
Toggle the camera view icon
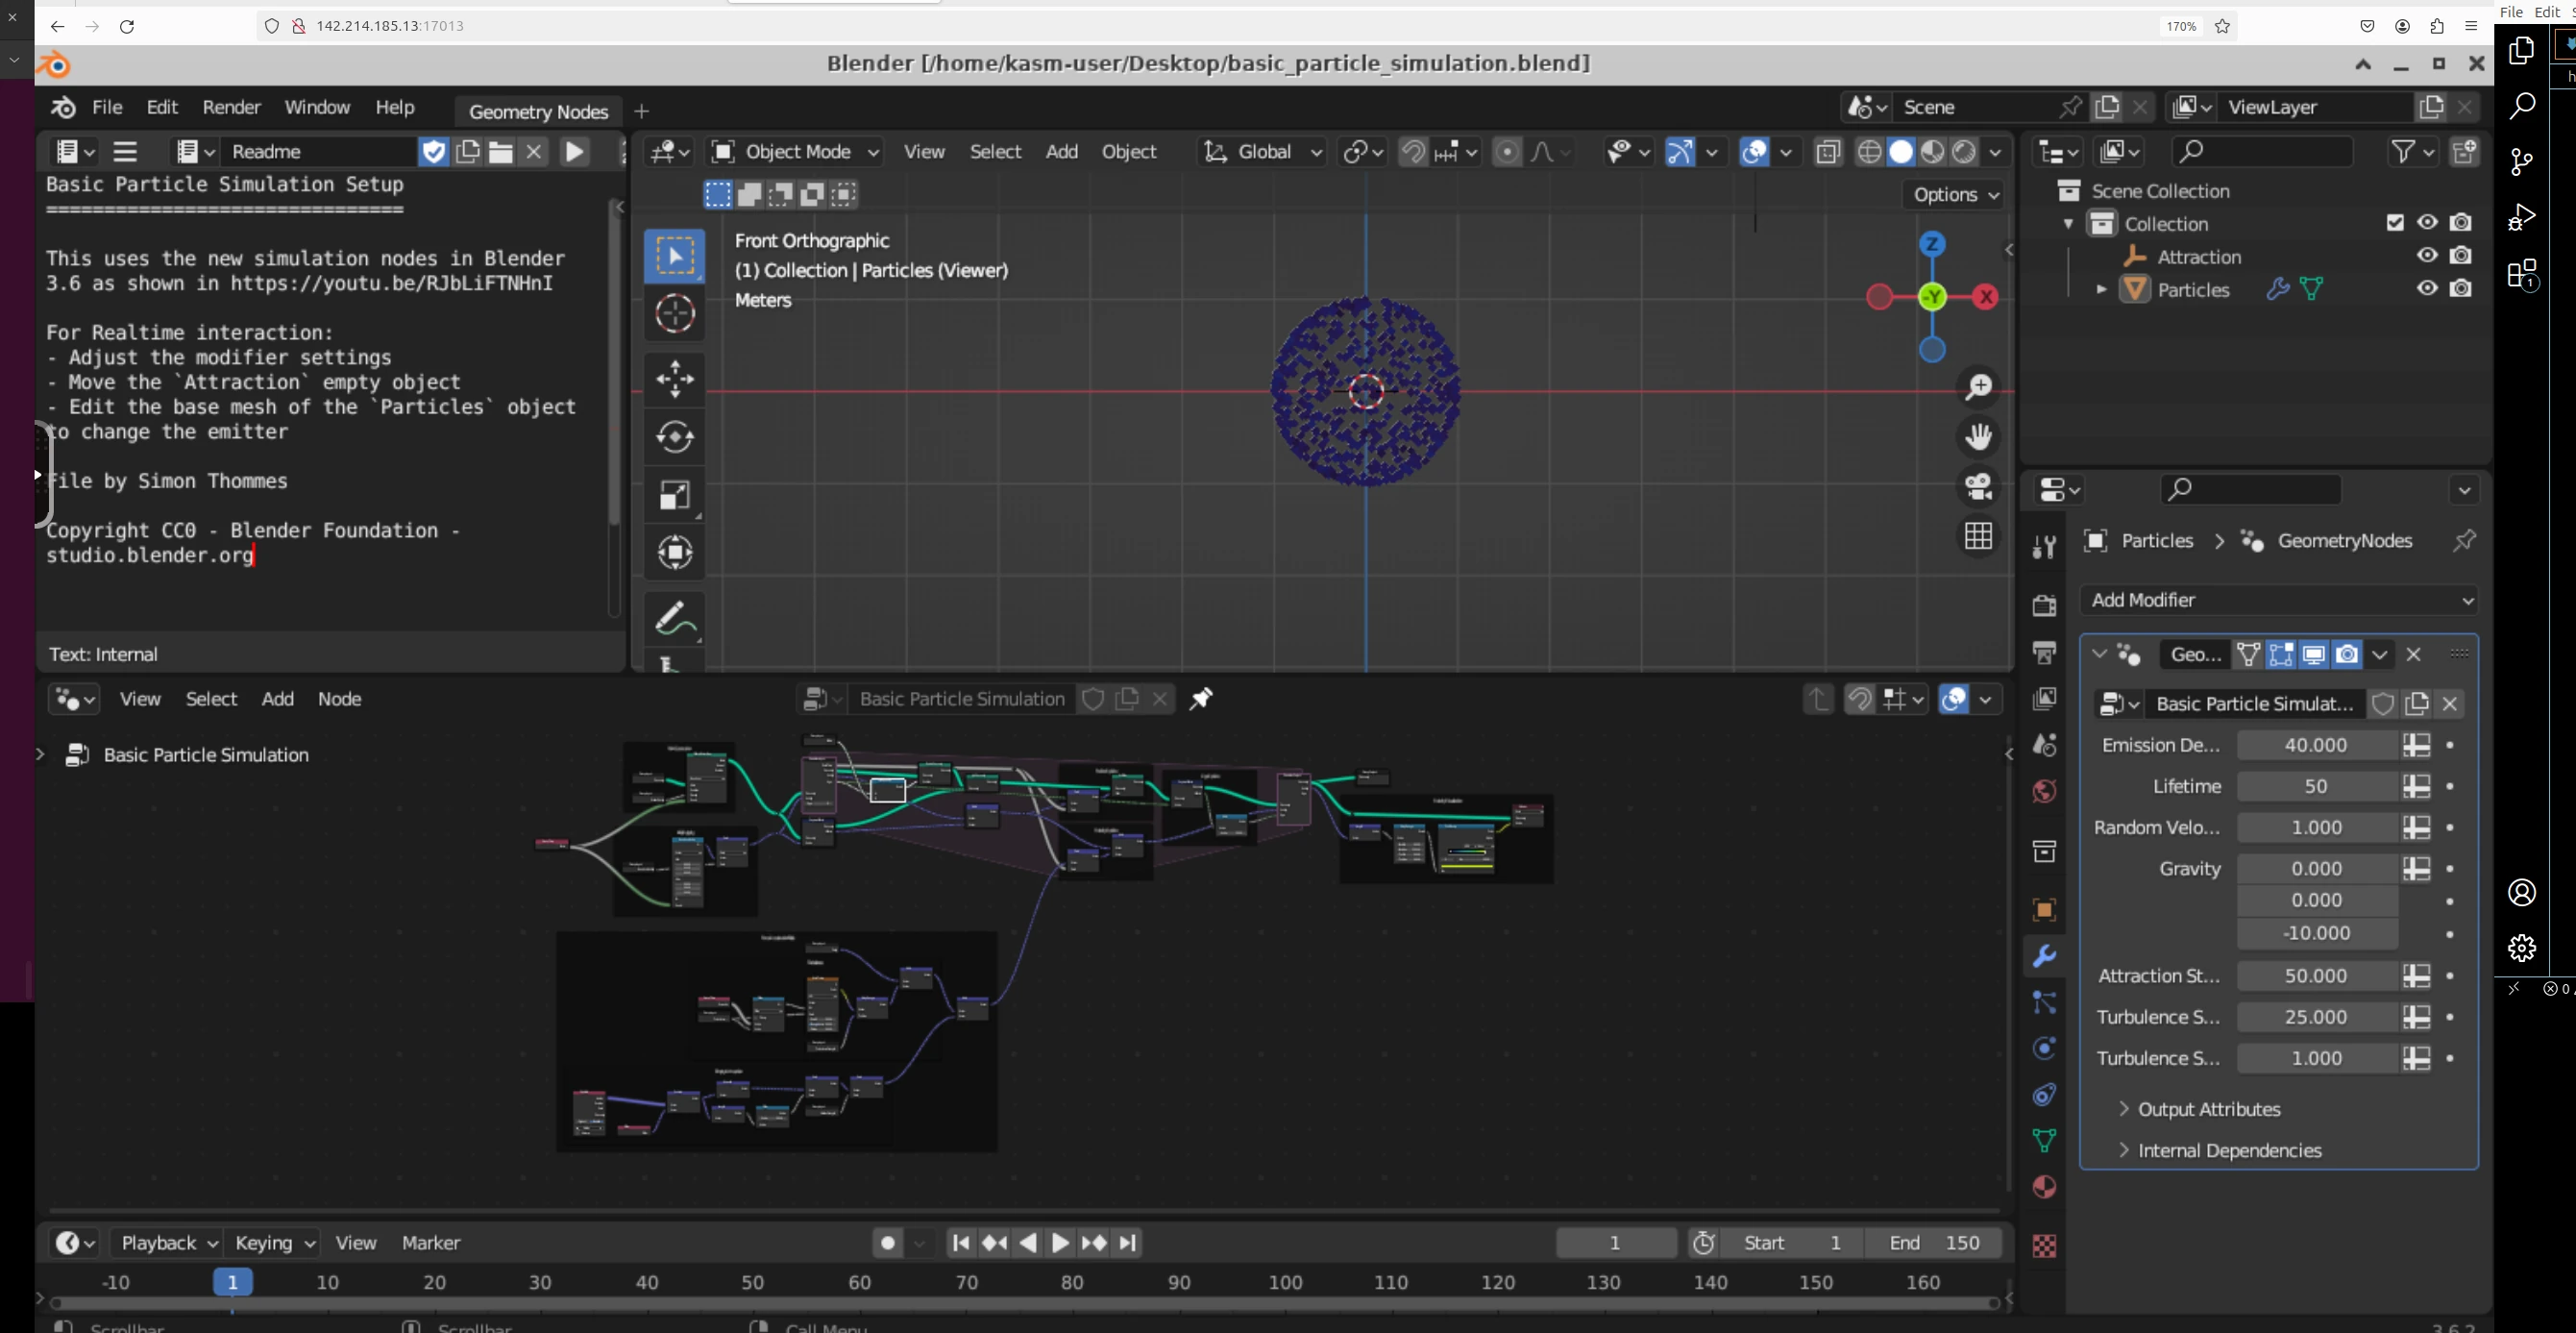pyautogui.click(x=1978, y=486)
